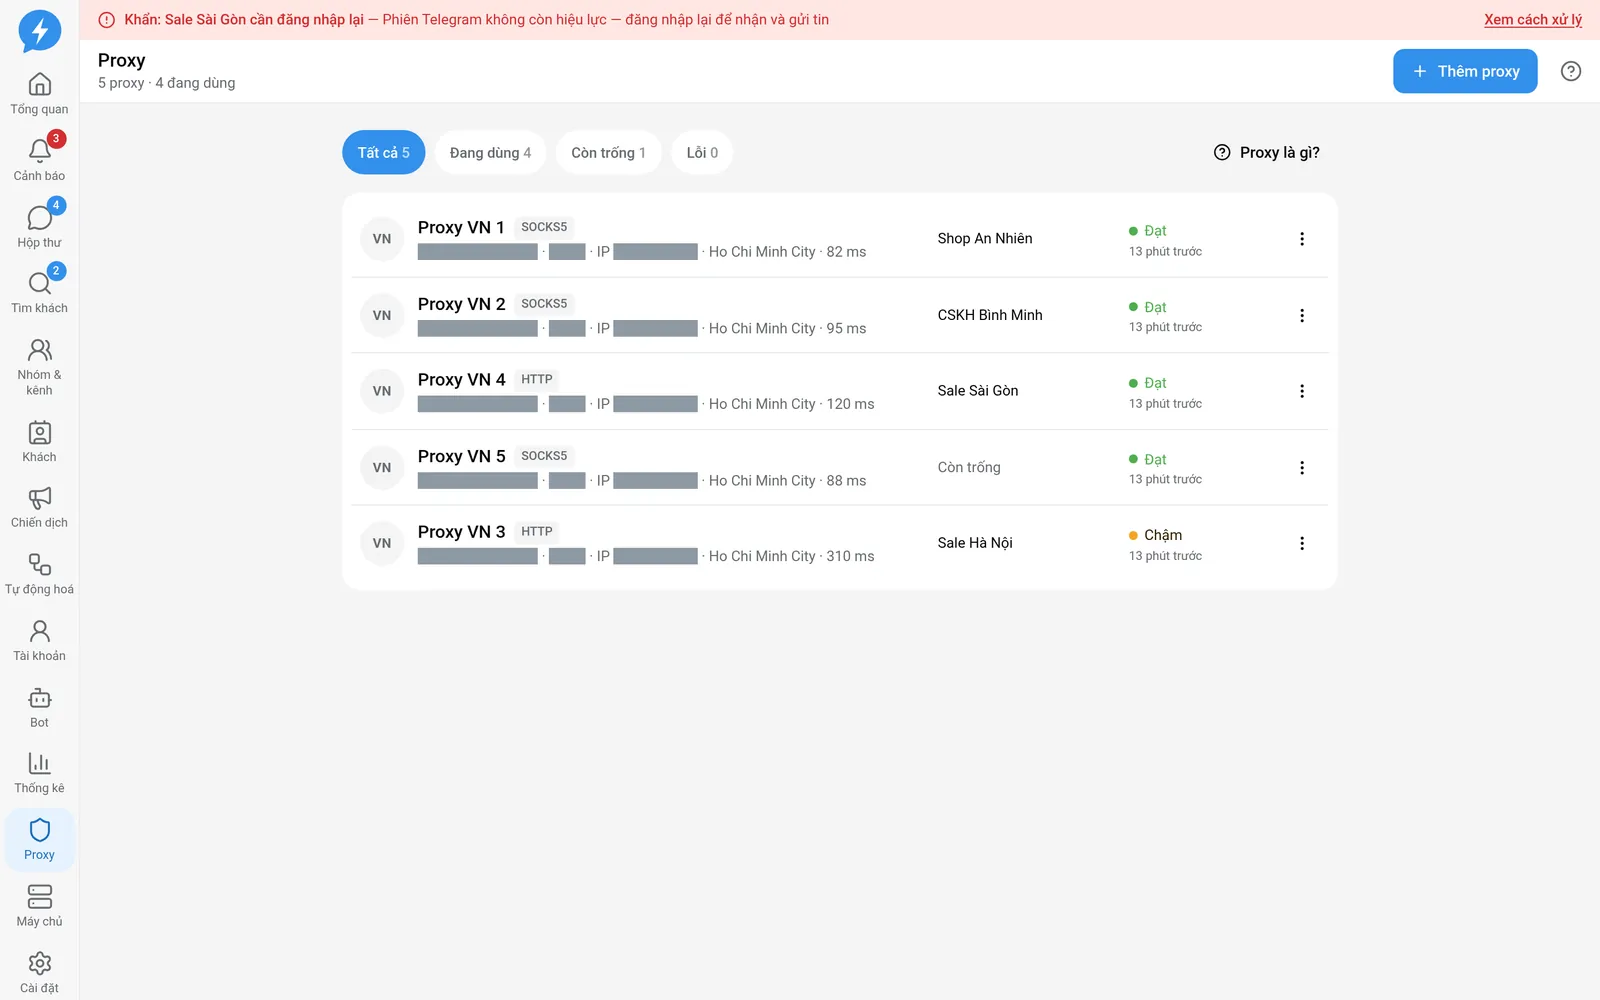
Task: Open Nhóm & kênh section
Action: [39, 367]
